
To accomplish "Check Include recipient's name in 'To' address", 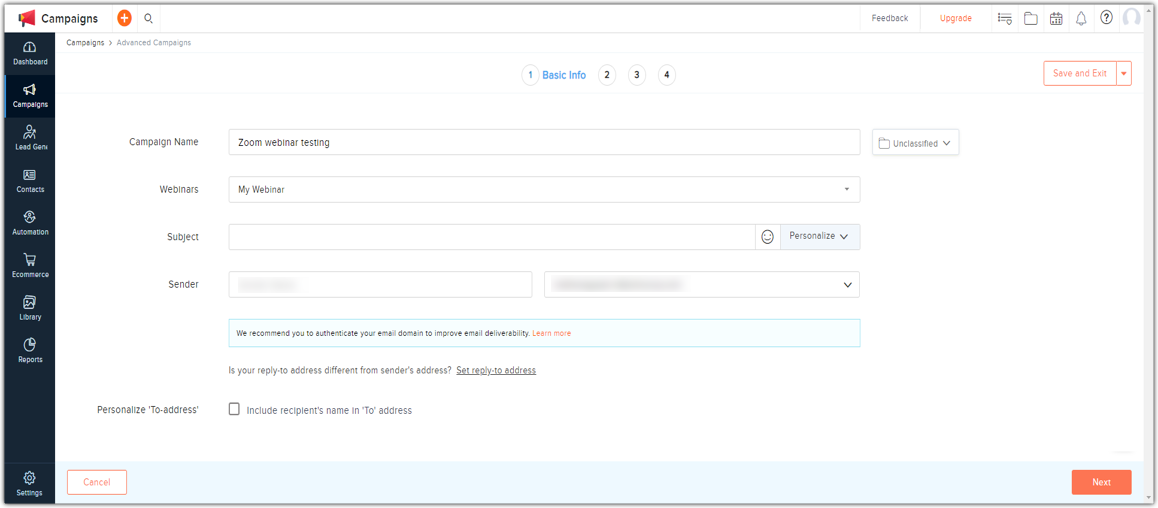I will tap(234, 409).
